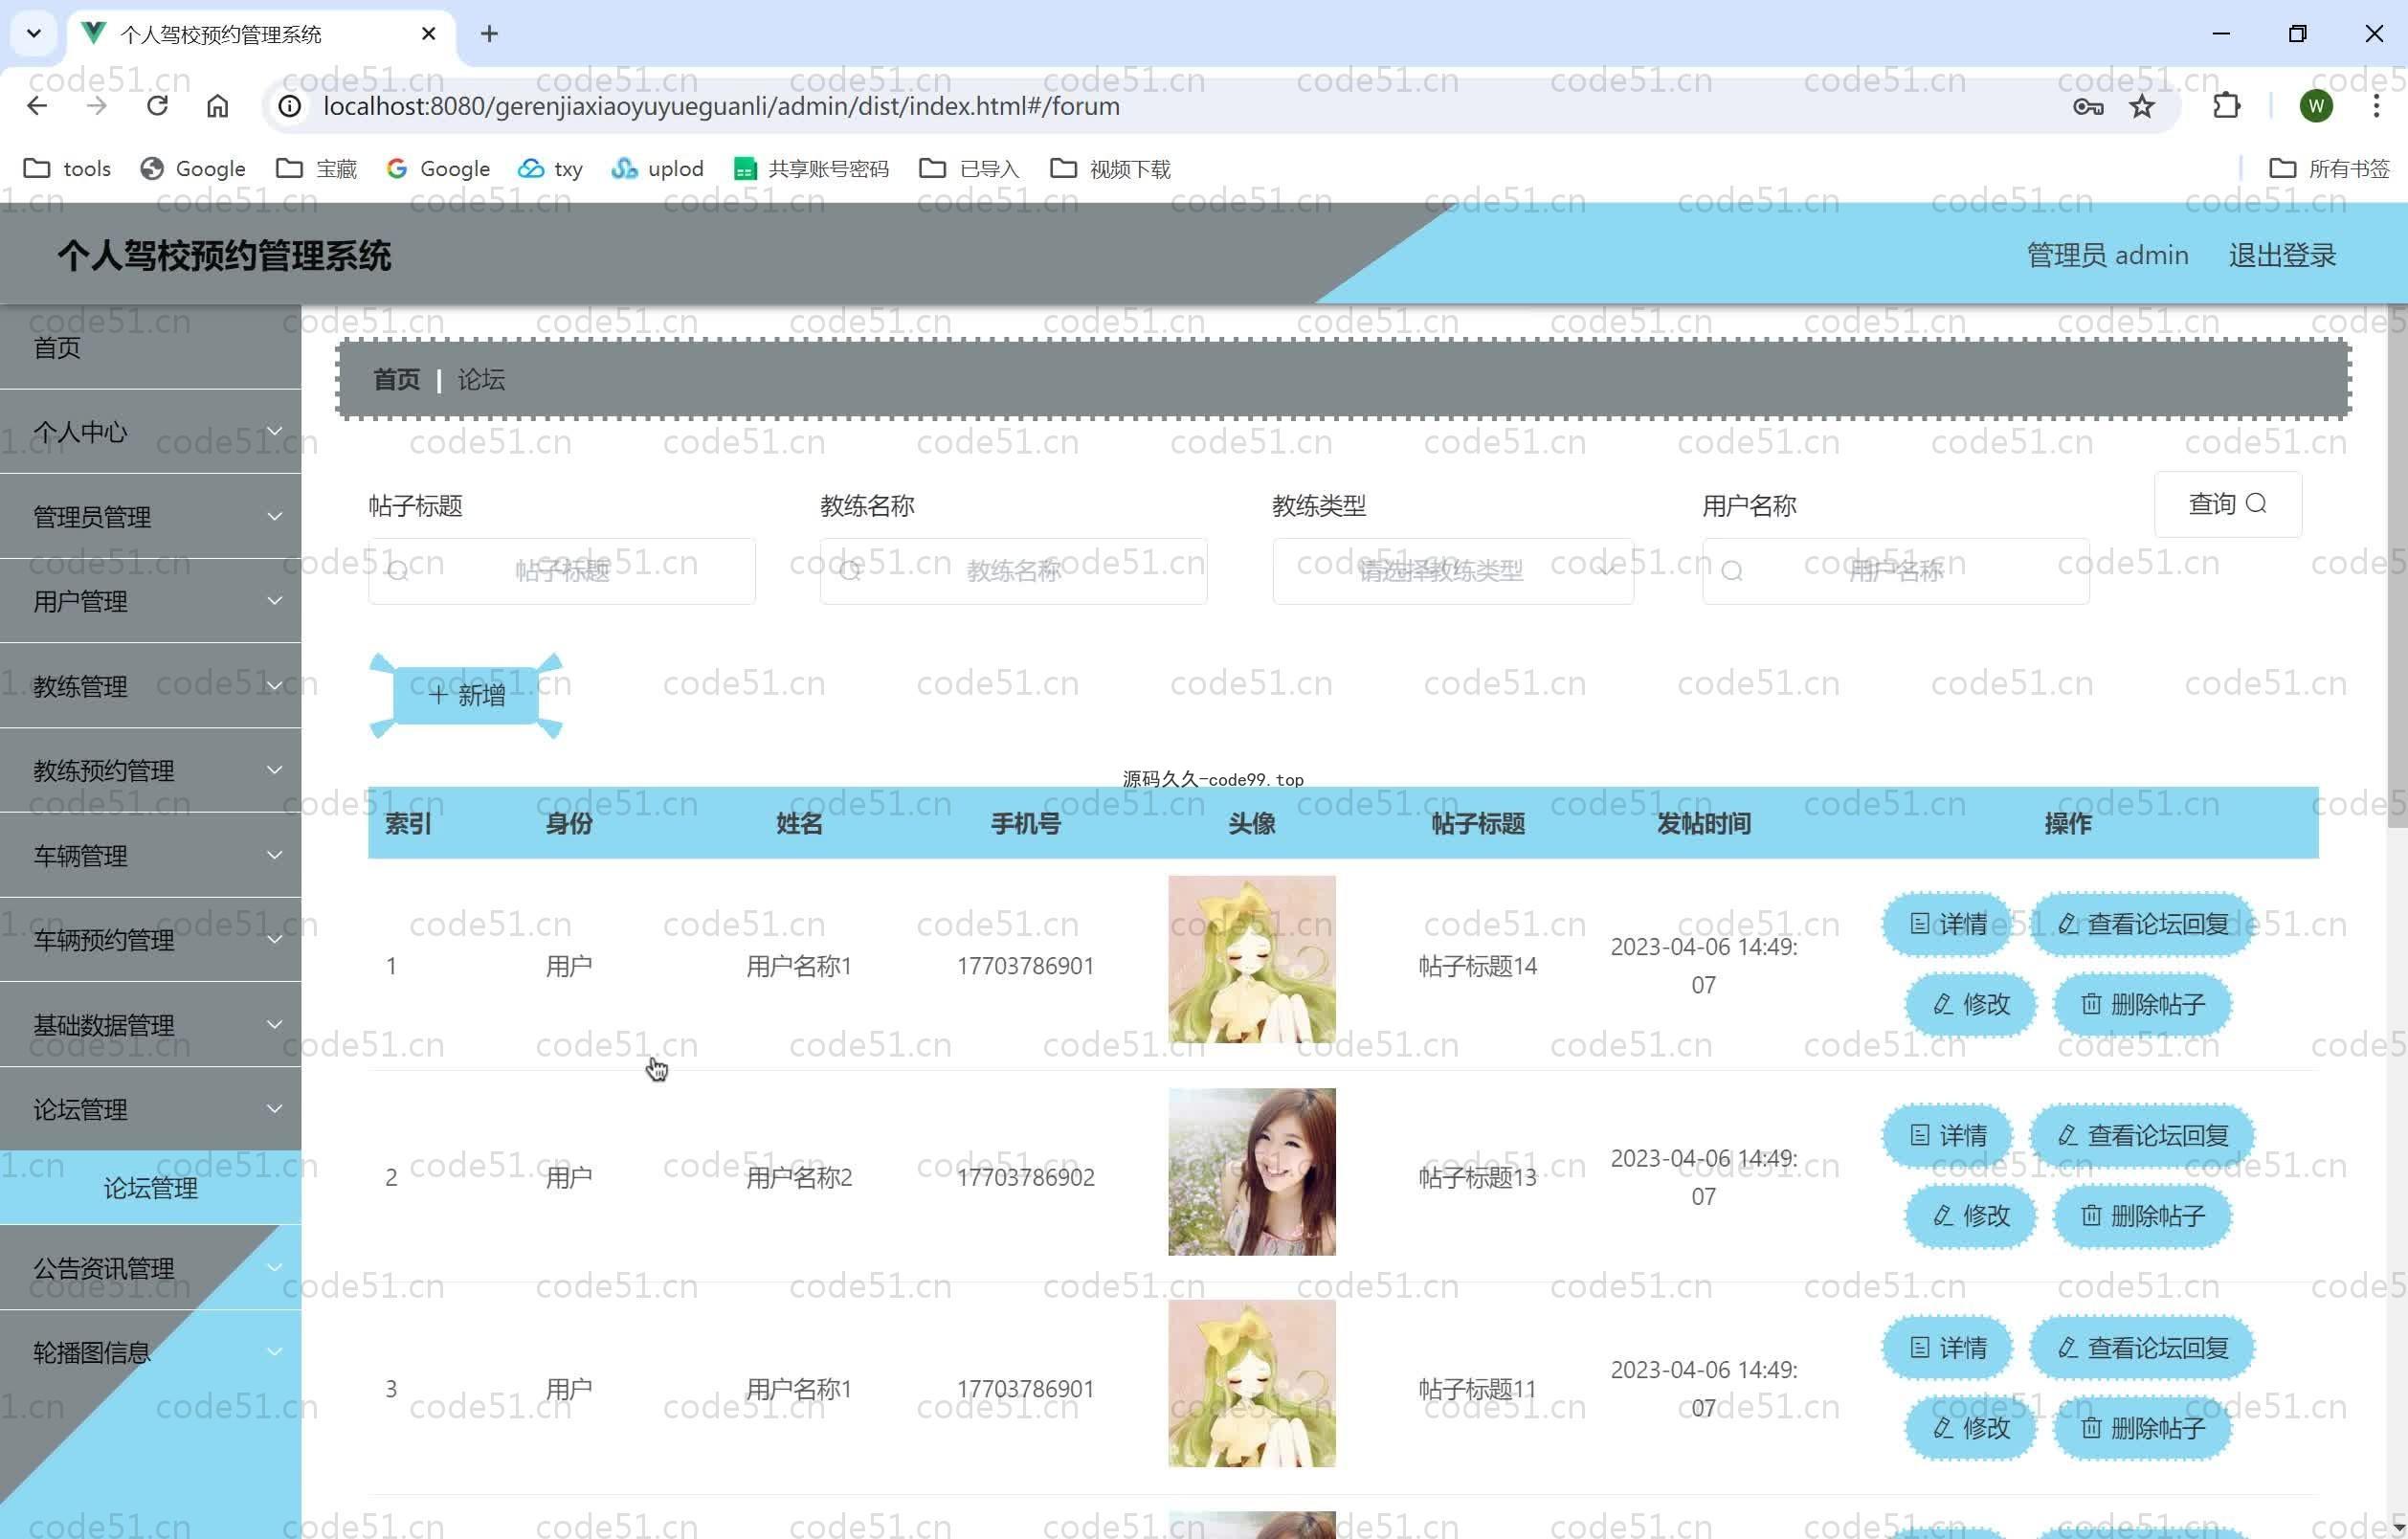Click the 新增 add button

click(466, 695)
